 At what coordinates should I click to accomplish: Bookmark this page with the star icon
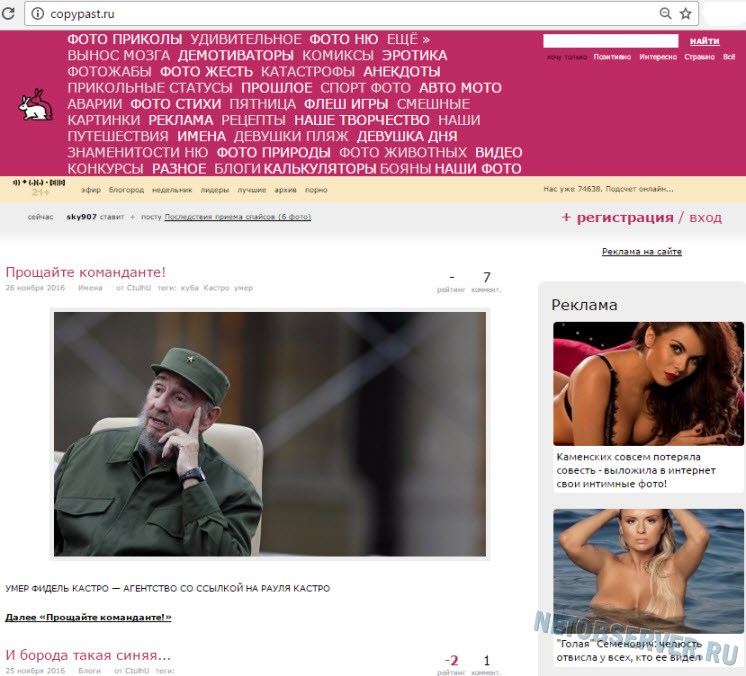(x=686, y=13)
